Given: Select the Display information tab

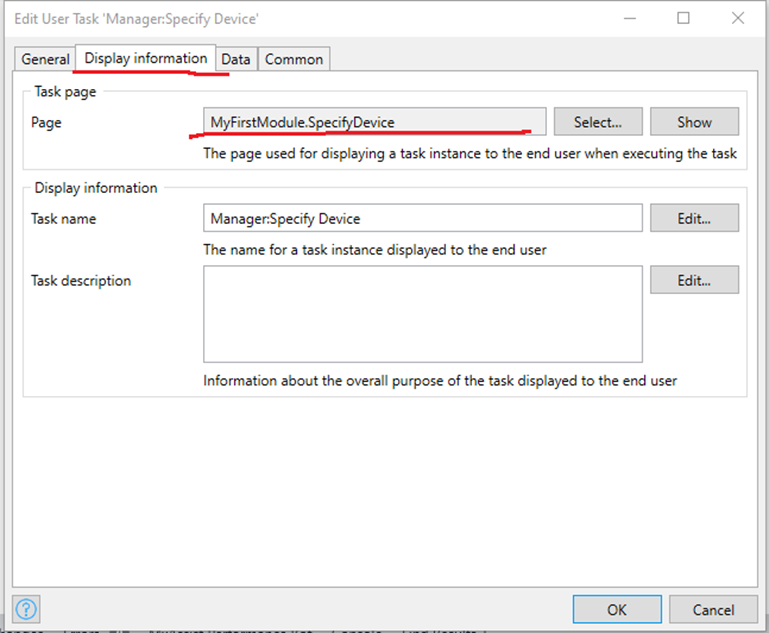Looking at the screenshot, I should tap(146, 58).
